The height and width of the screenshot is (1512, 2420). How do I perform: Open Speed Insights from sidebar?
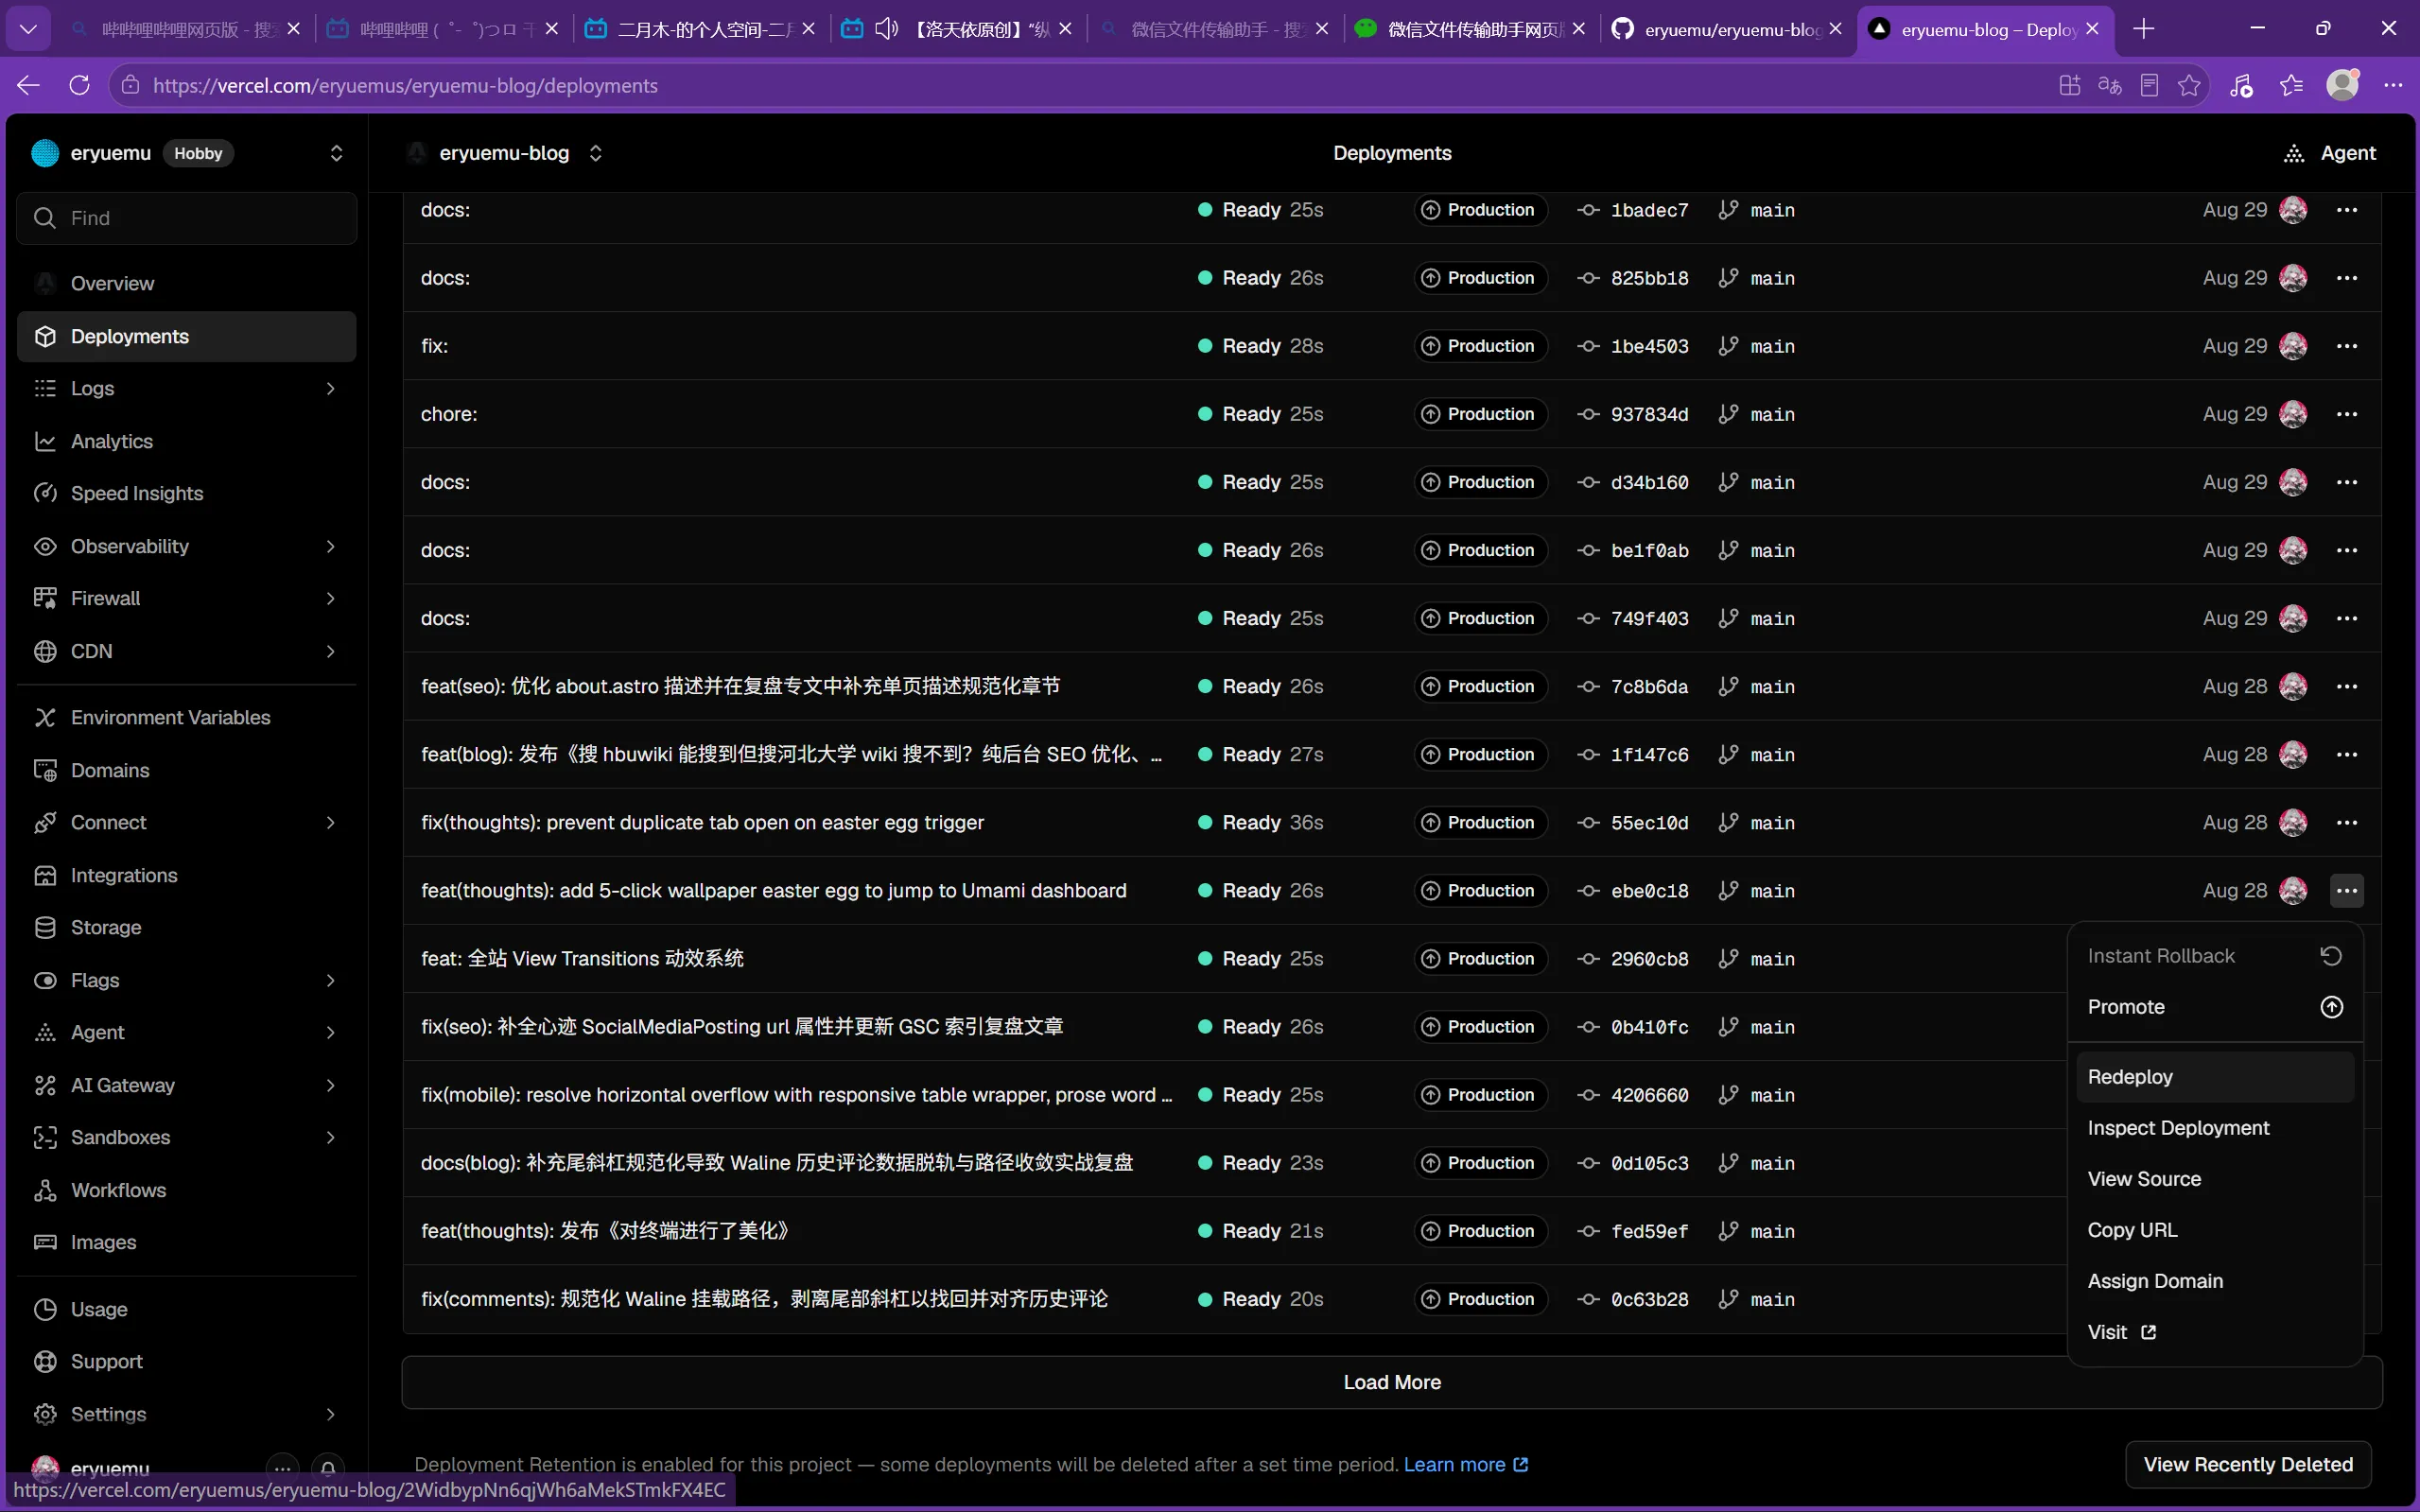[x=186, y=493]
